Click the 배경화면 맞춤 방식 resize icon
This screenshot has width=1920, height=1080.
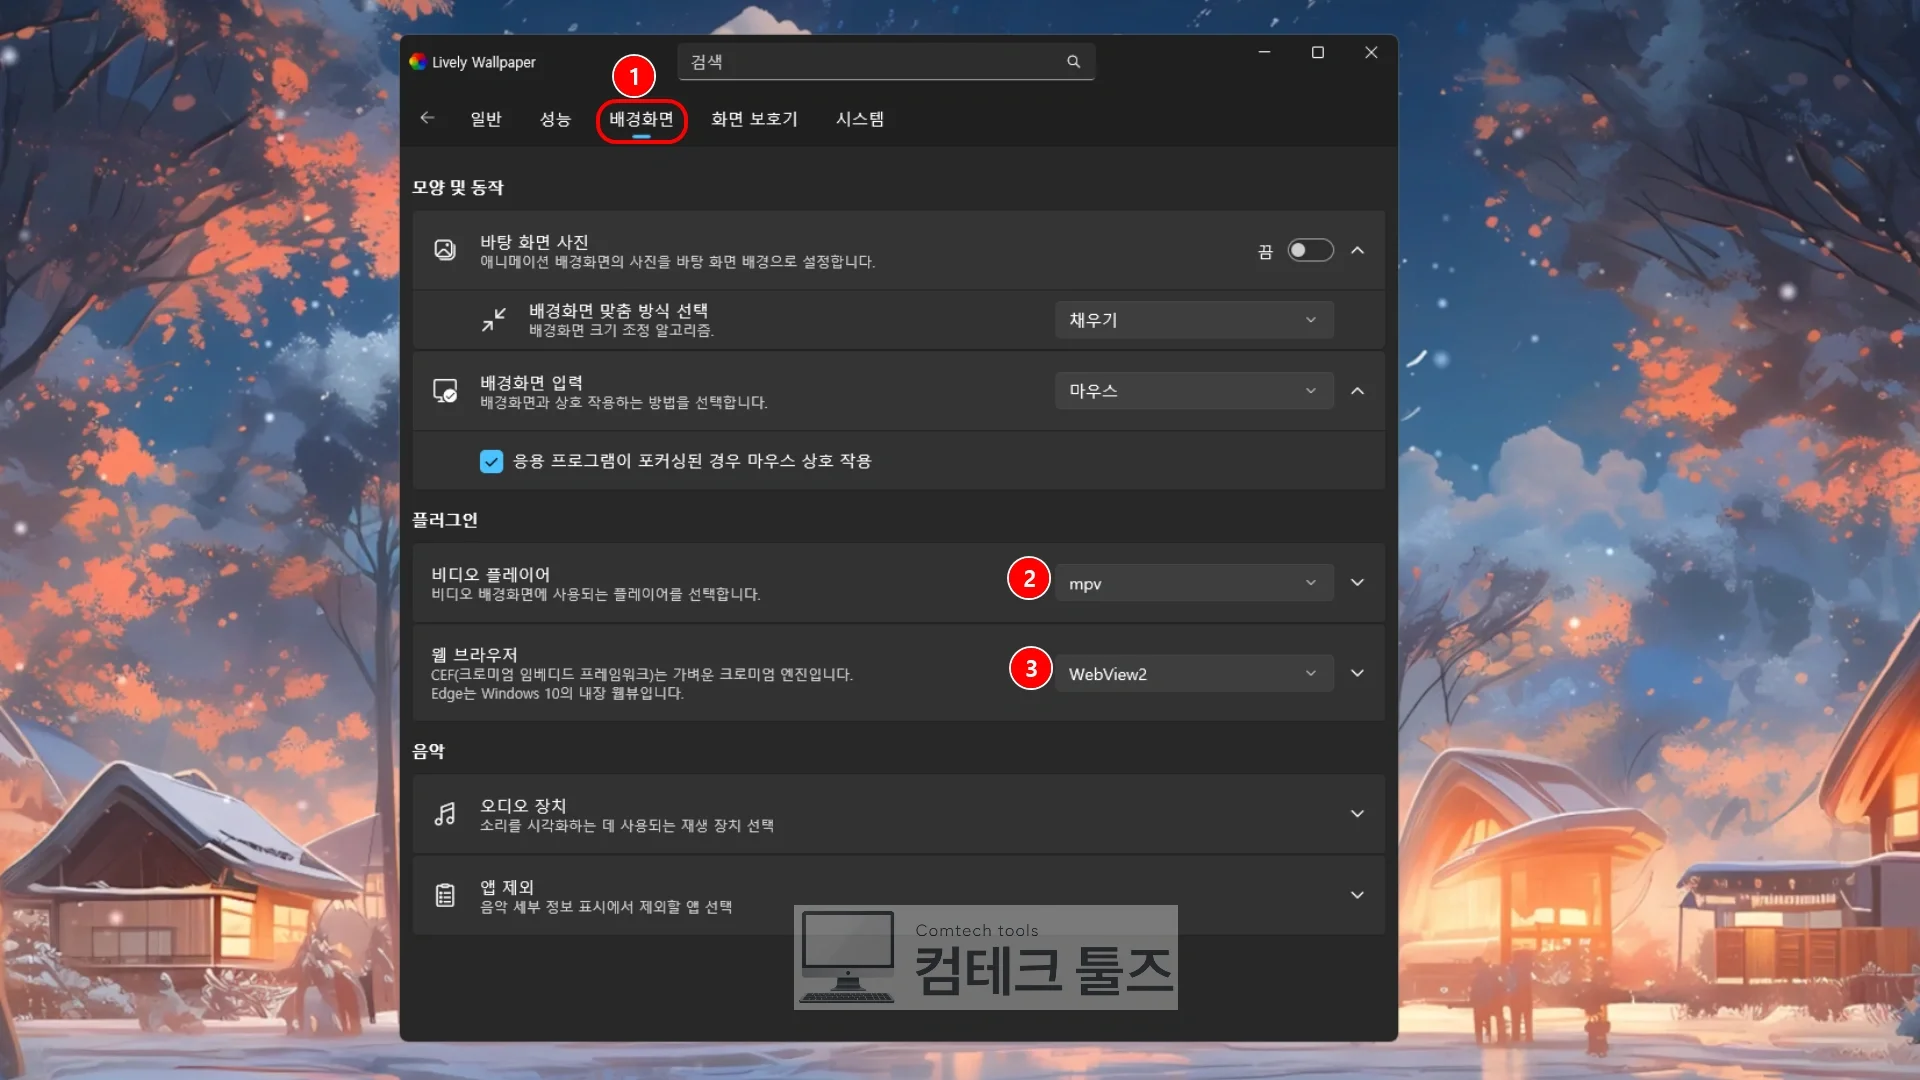[494, 320]
